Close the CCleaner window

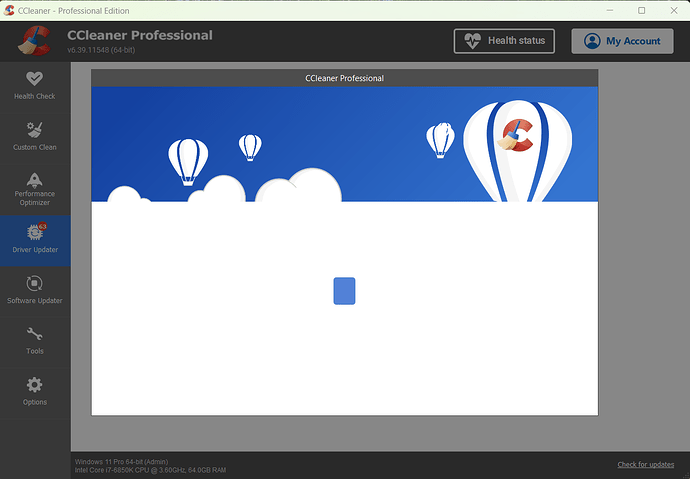674,11
